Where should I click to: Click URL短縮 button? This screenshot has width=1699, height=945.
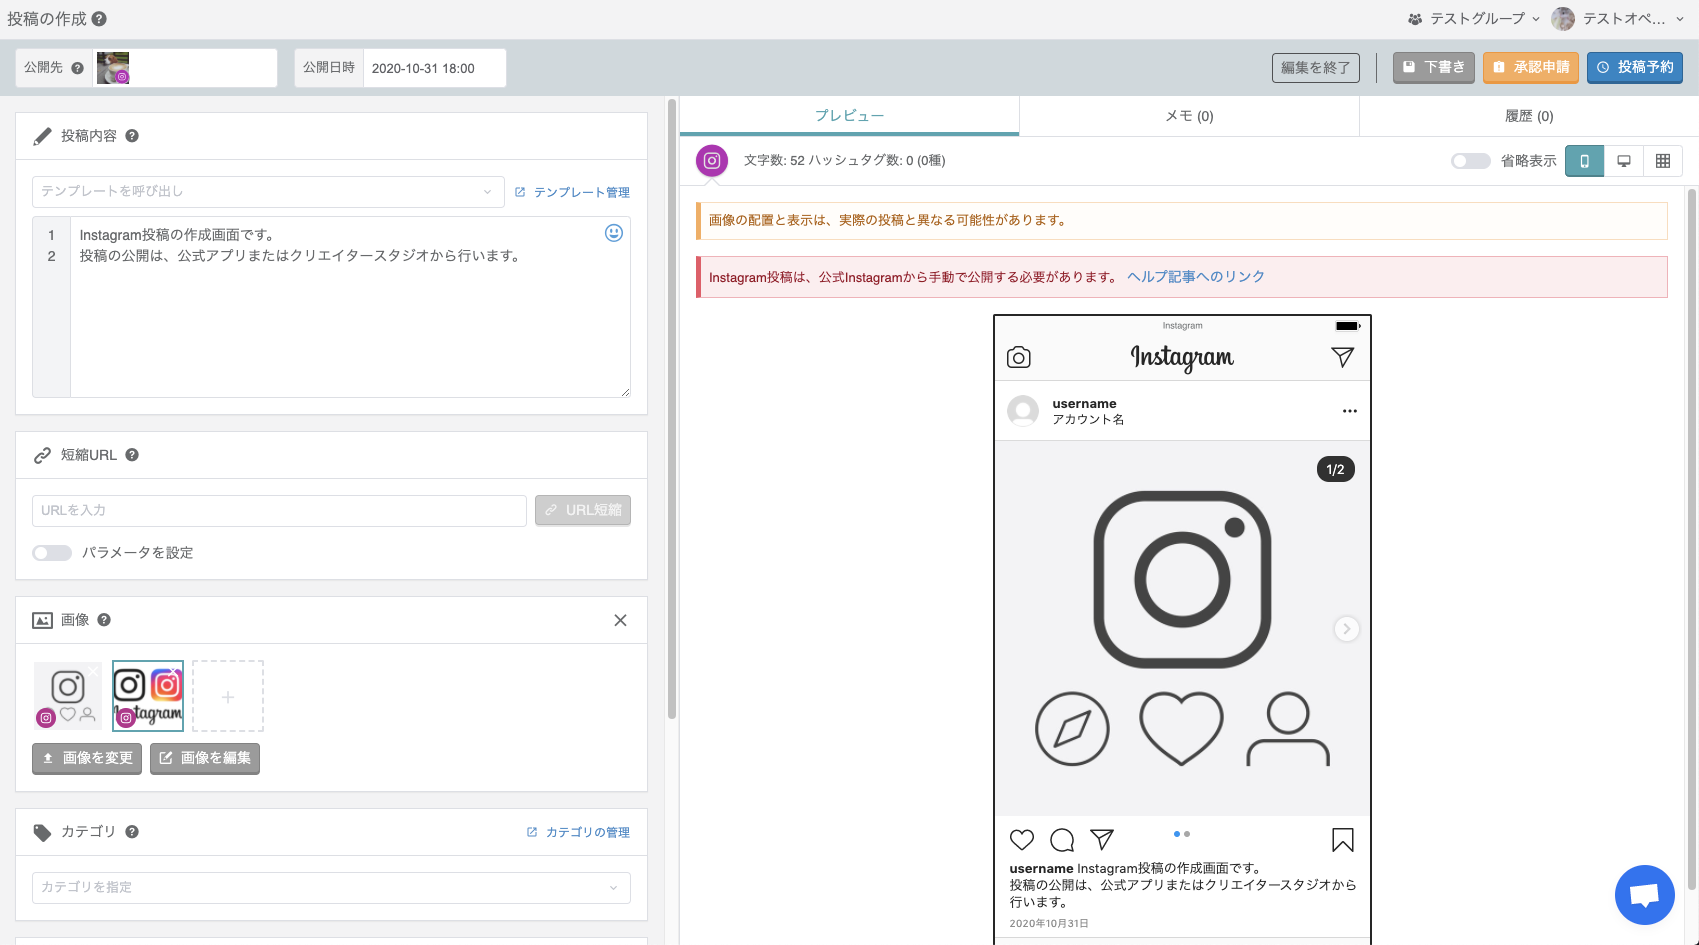pyautogui.click(x=583, y=511)
